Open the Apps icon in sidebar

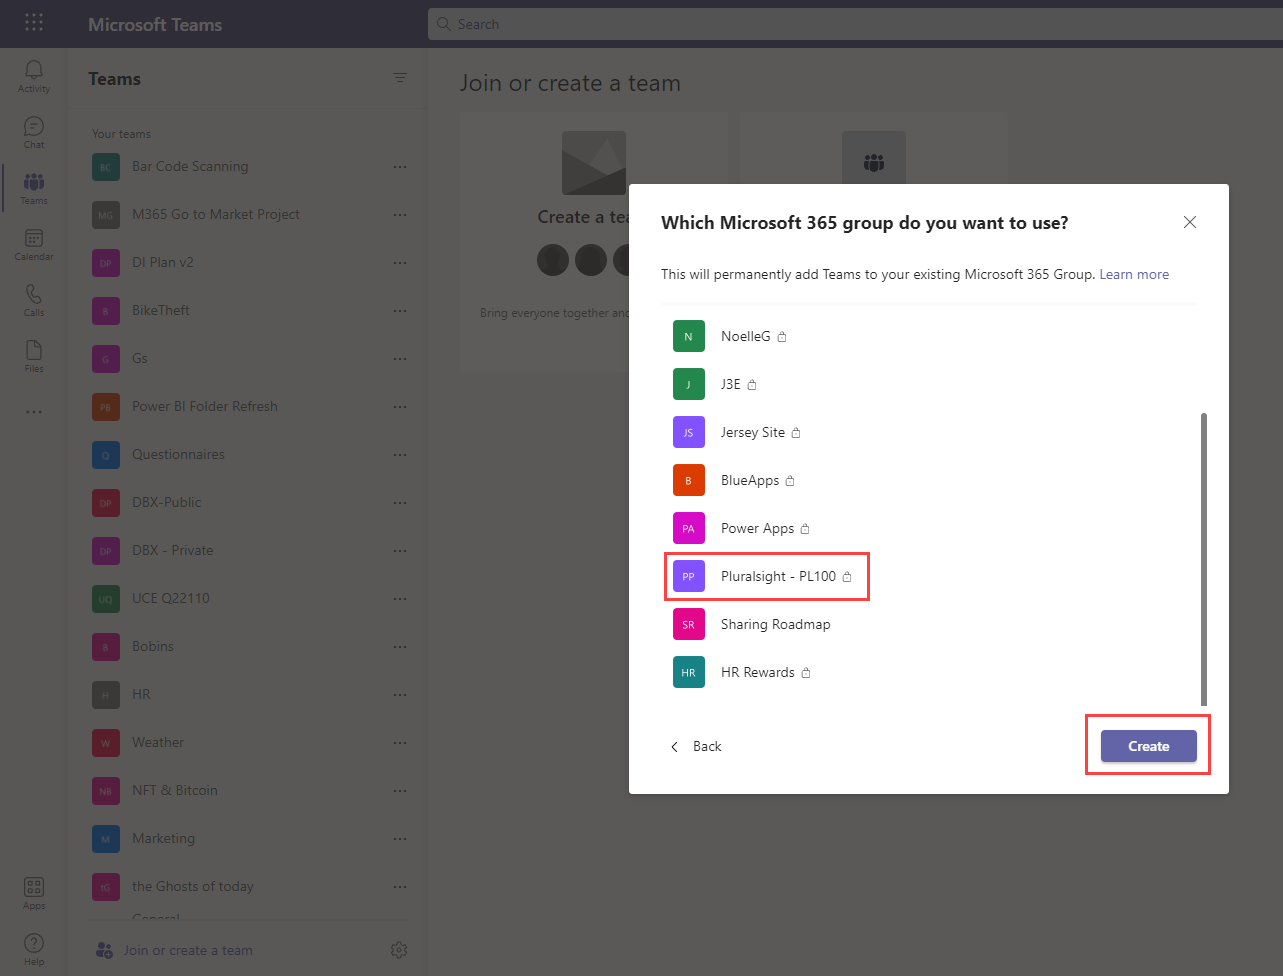click(x=34, y=892)
